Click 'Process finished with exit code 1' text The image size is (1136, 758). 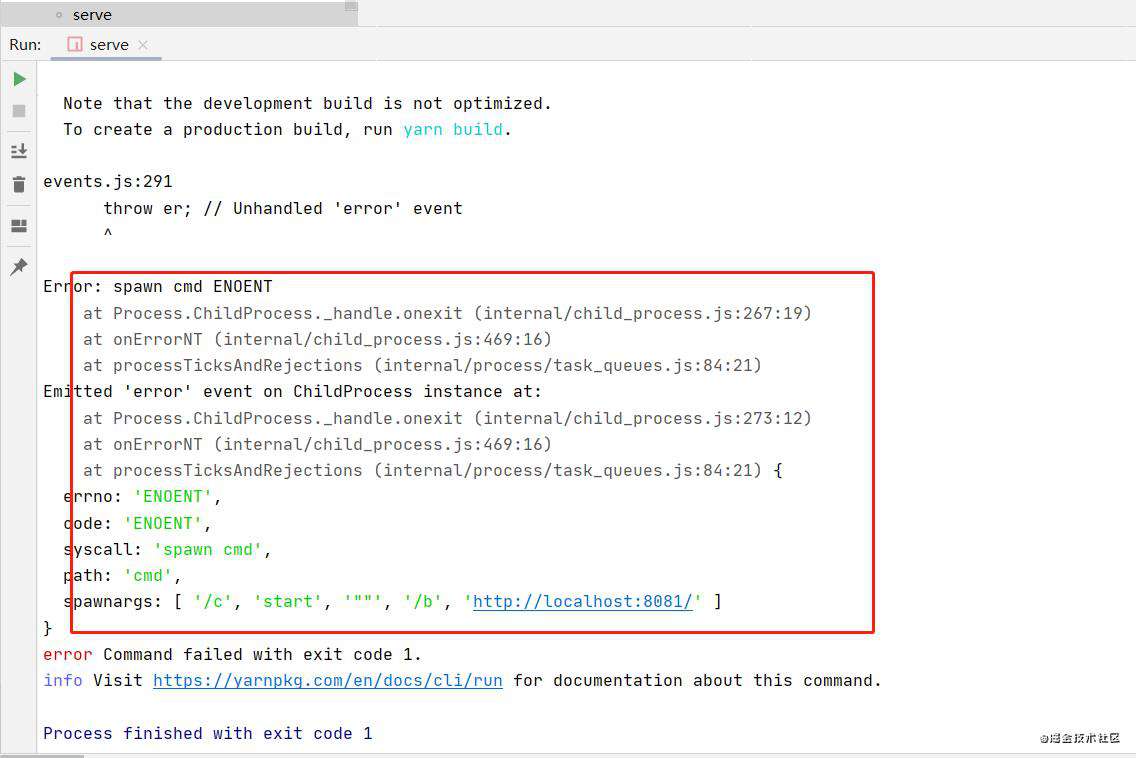click(208, 733)
